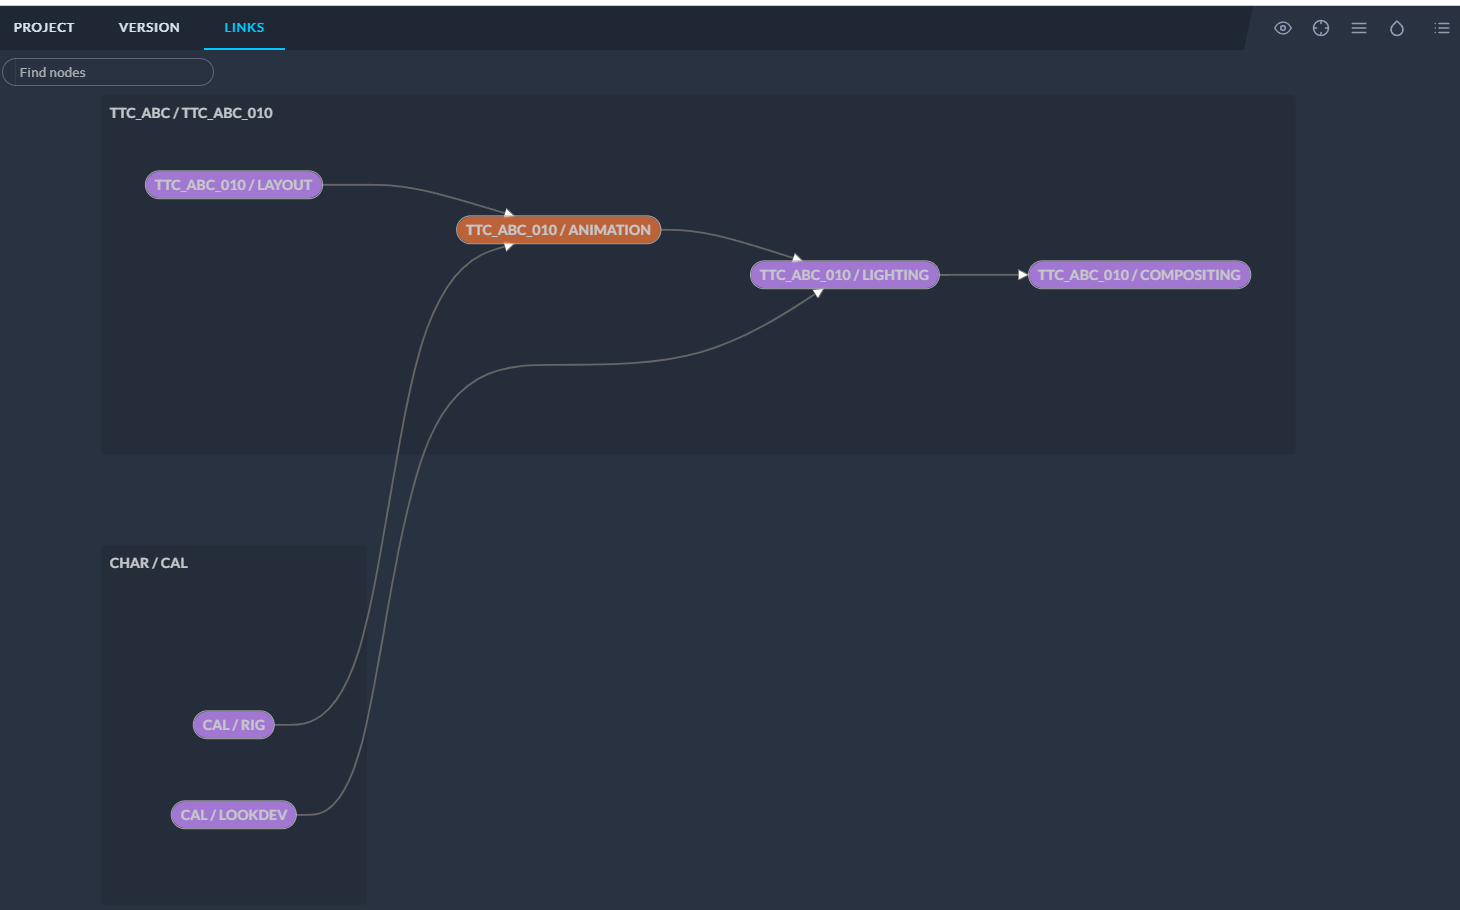Click the crosshair target icon
This screenshot has height=910, width=1460.
tap(1321, 28)
